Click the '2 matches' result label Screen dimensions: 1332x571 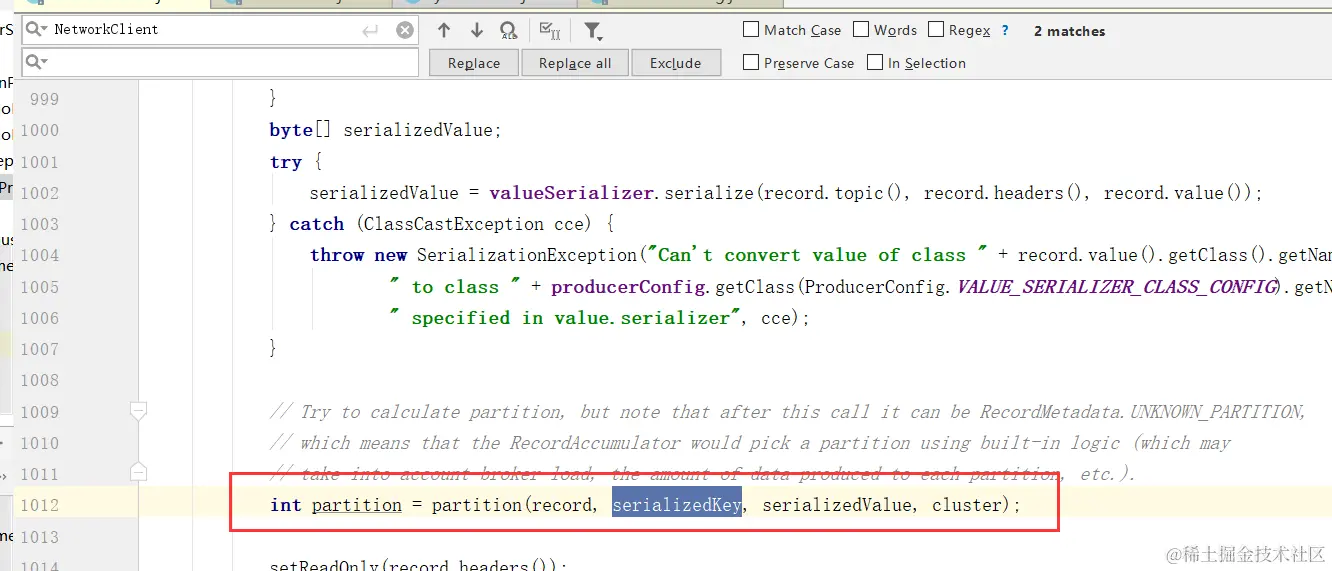pos(1069,31)
